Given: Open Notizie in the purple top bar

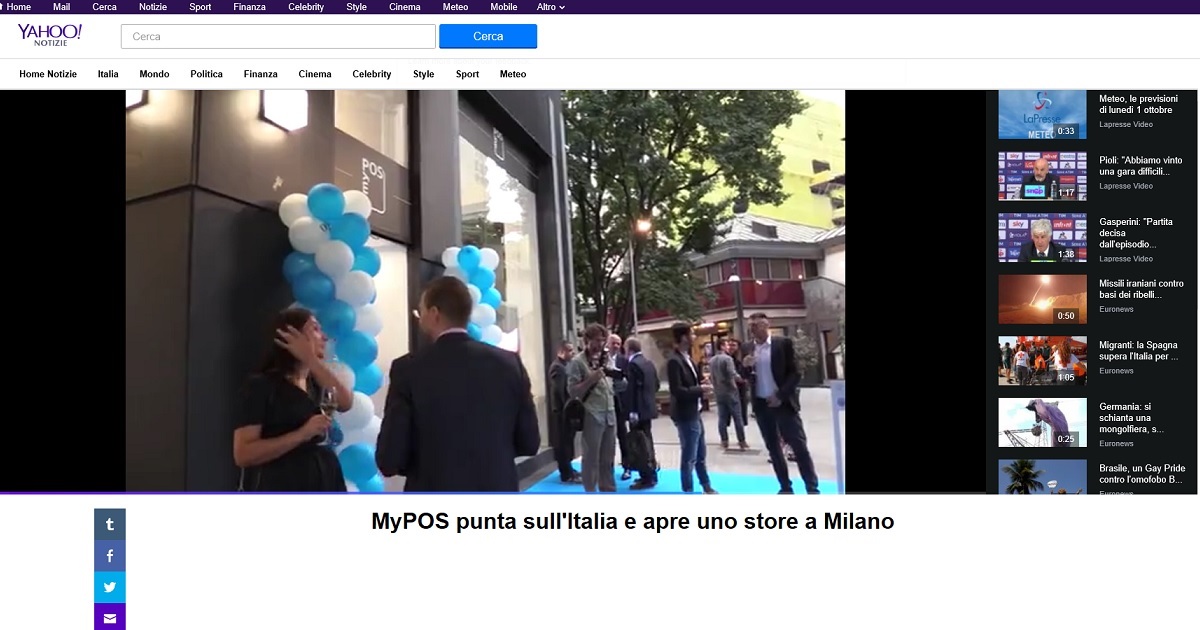Looking at the screenshot, I should click(153, 7).
